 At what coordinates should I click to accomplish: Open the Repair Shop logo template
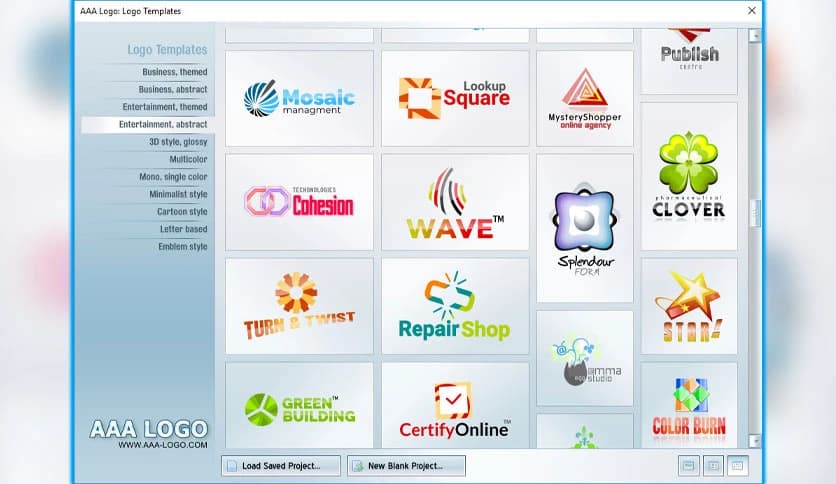pyautogui.click(x=455, y=306)
